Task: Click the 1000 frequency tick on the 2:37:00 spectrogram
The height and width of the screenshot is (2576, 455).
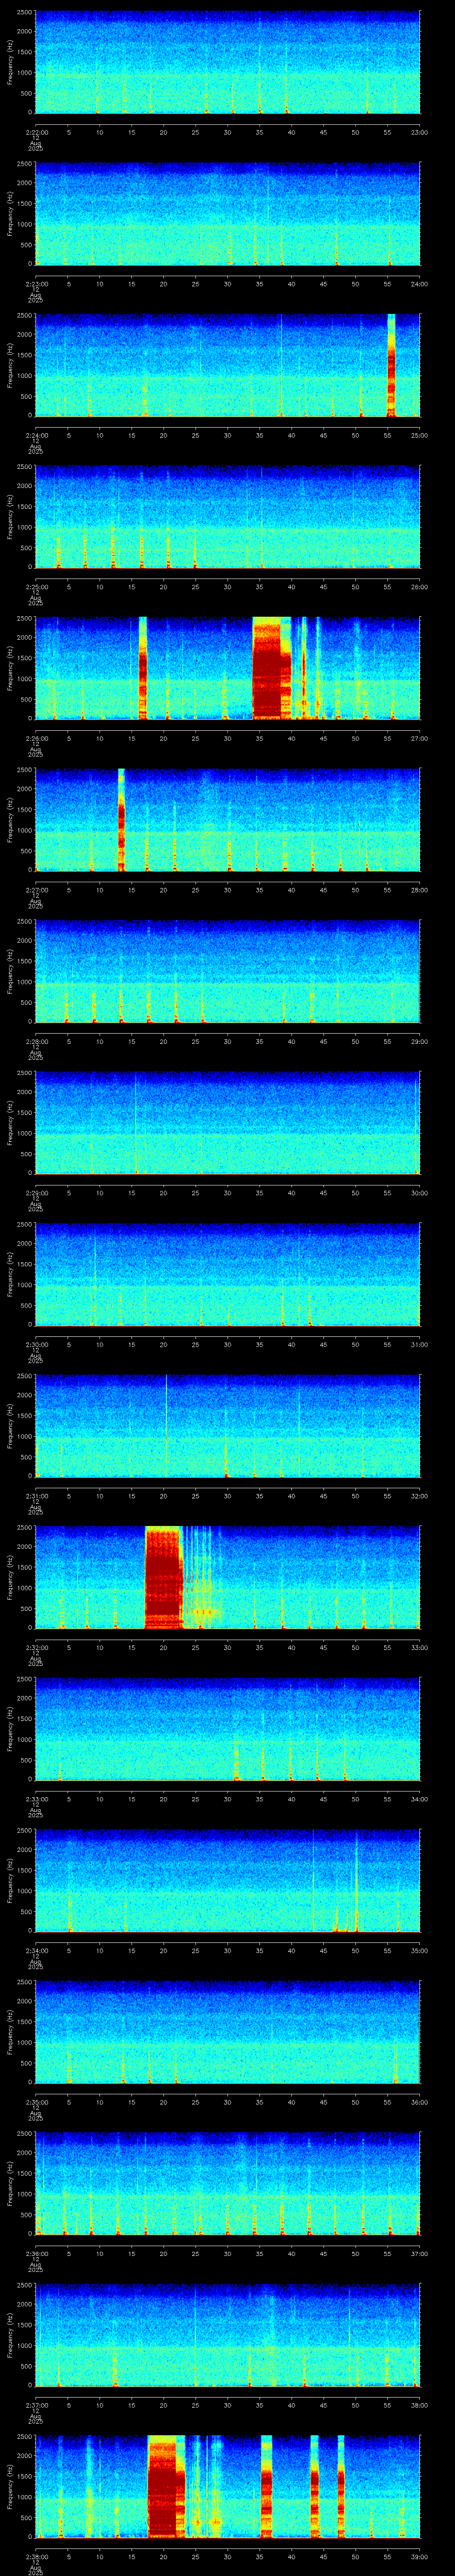Action: [x=23, y=2346]
